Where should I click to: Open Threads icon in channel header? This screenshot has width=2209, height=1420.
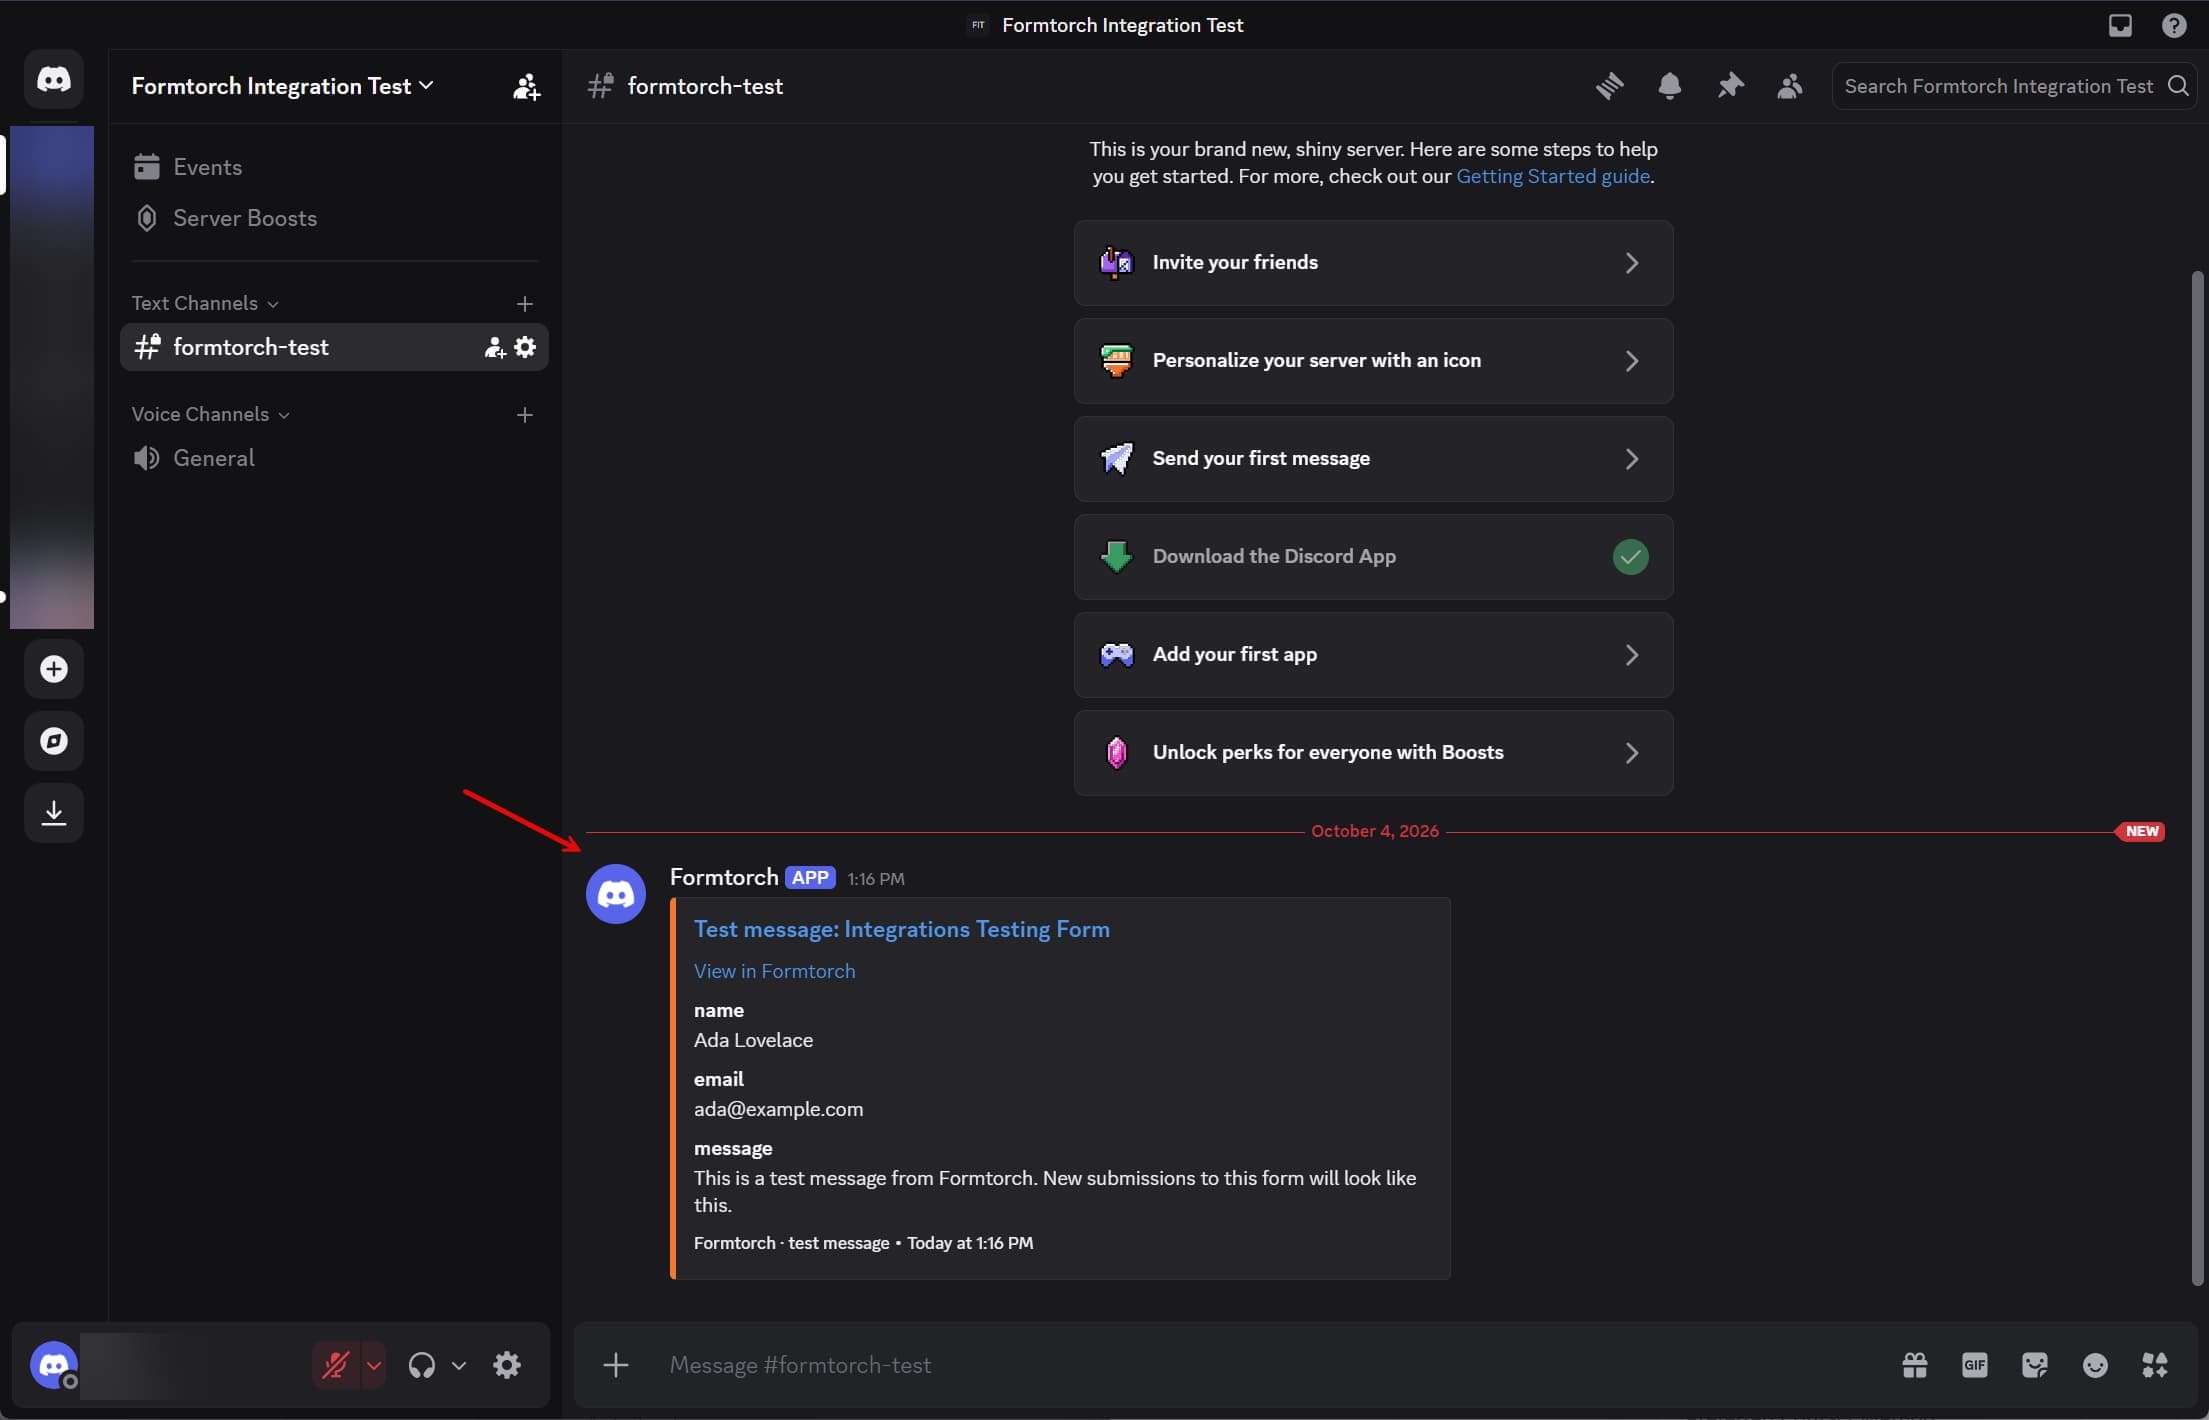point(1610,86)
